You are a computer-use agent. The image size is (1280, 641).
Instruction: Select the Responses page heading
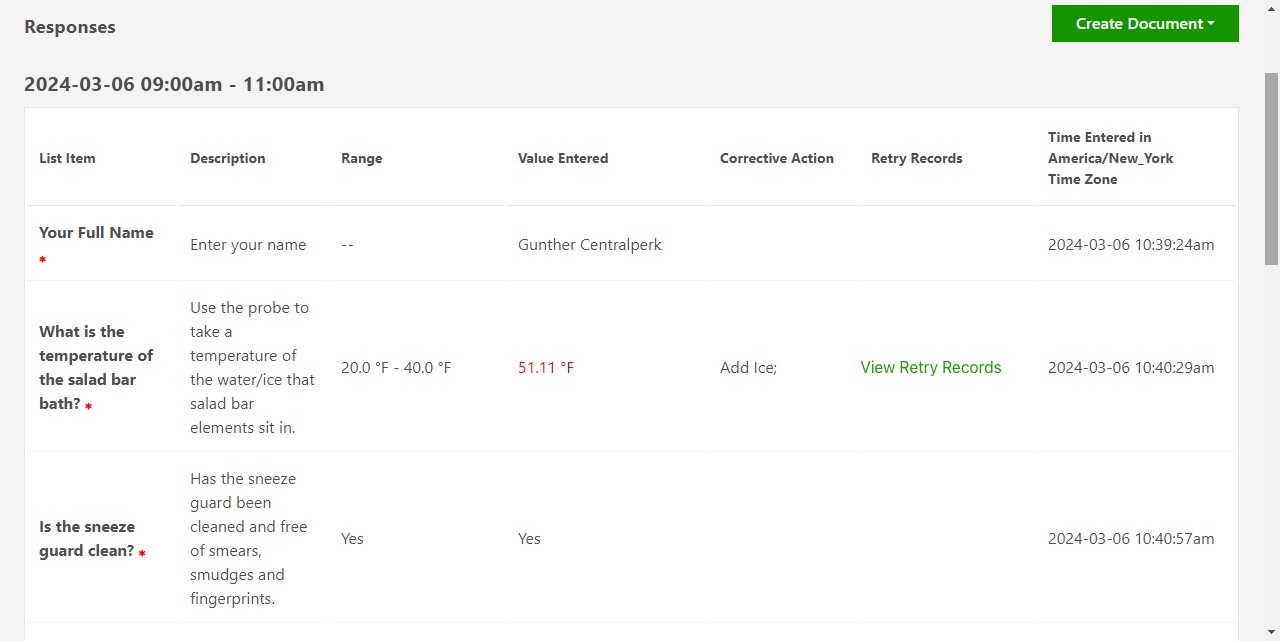click(x=70, y=27)
